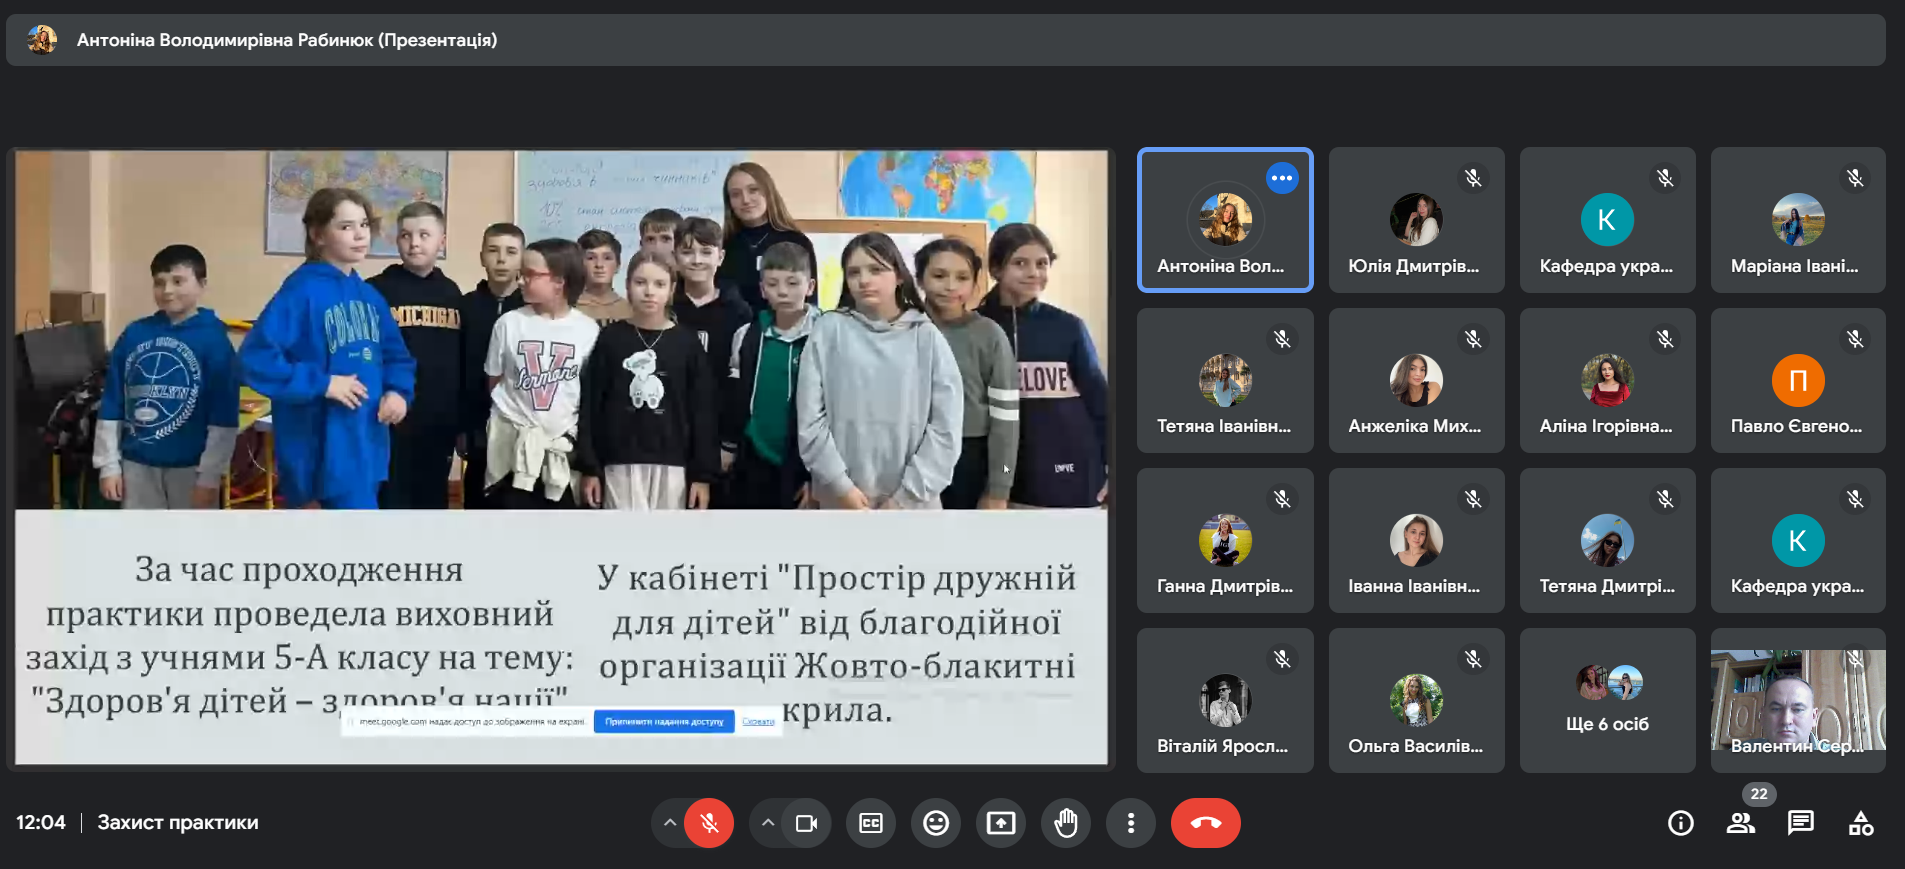Unmute the microphone with the red mic button
Viewport: 1905px width, 869px height.
[709, 823]
